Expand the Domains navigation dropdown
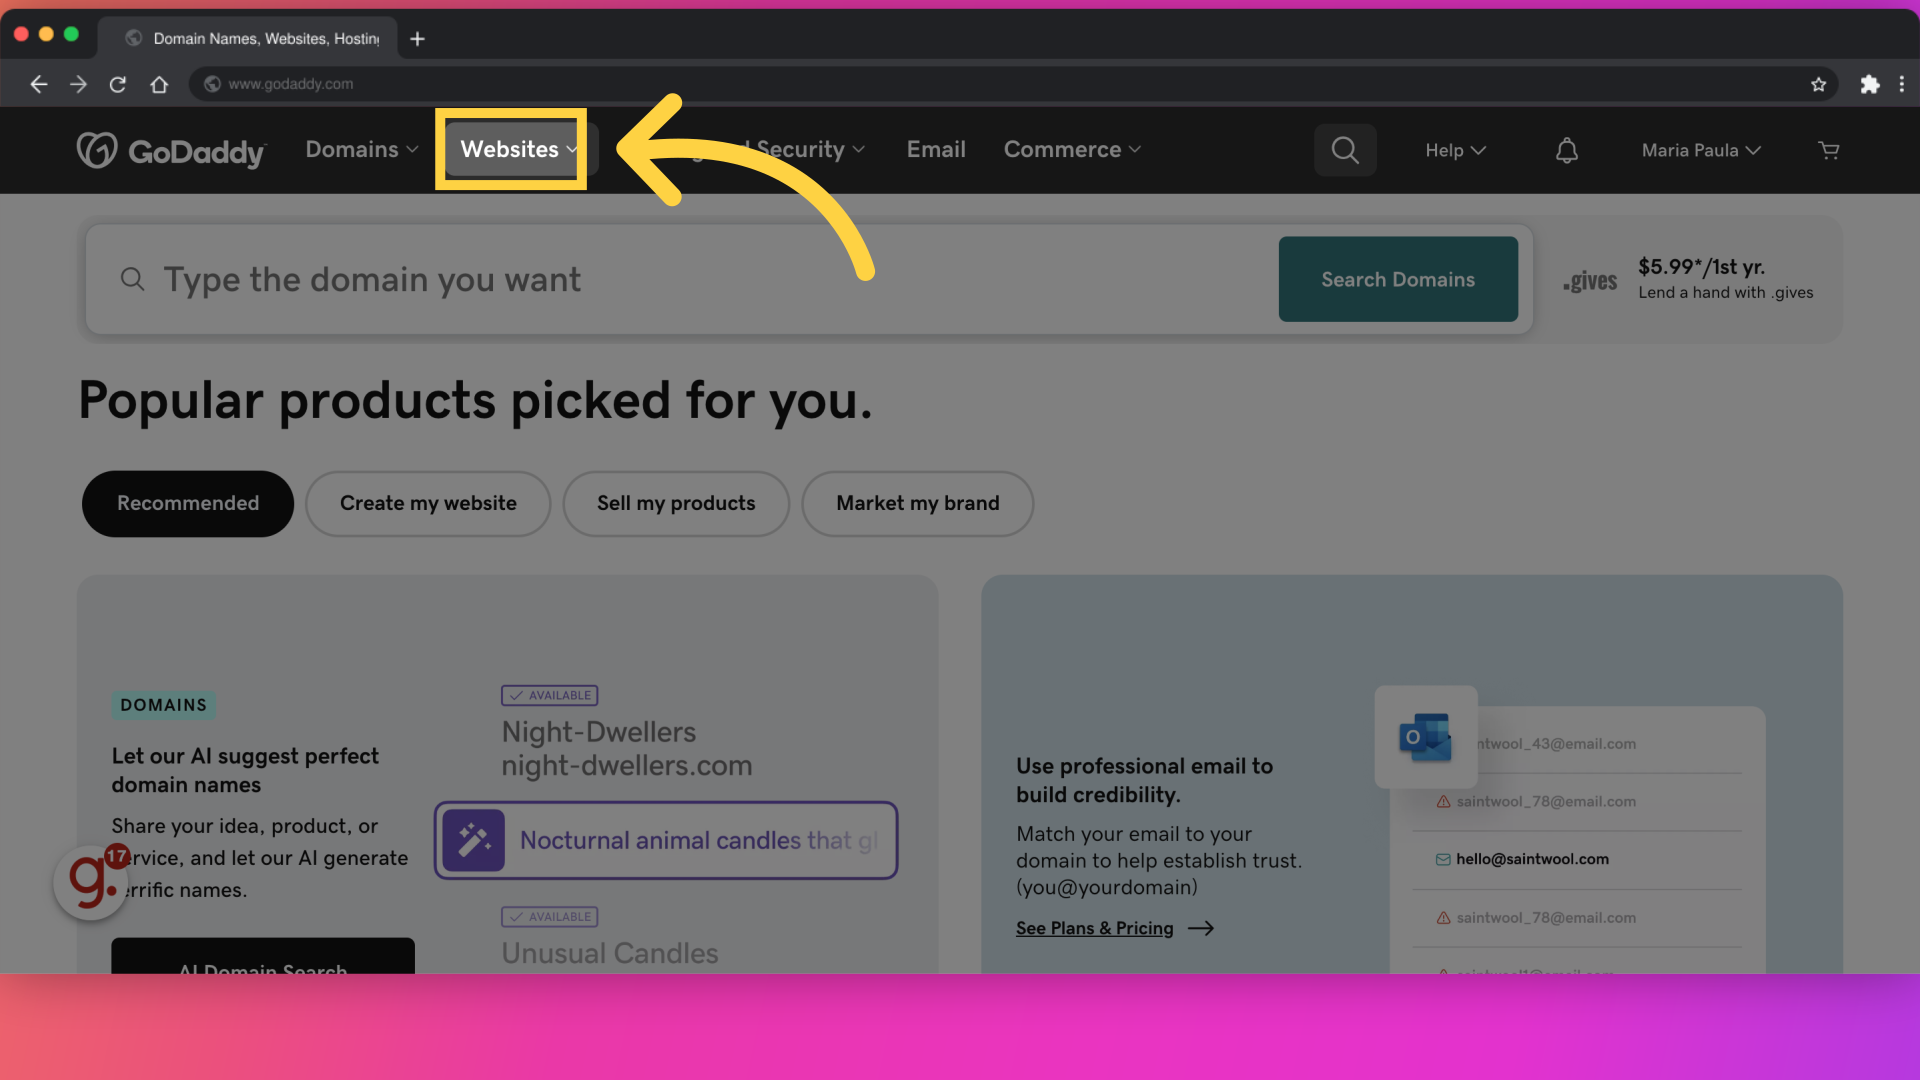Screen dimensions: 1920x1080 (x=363, y=149)
